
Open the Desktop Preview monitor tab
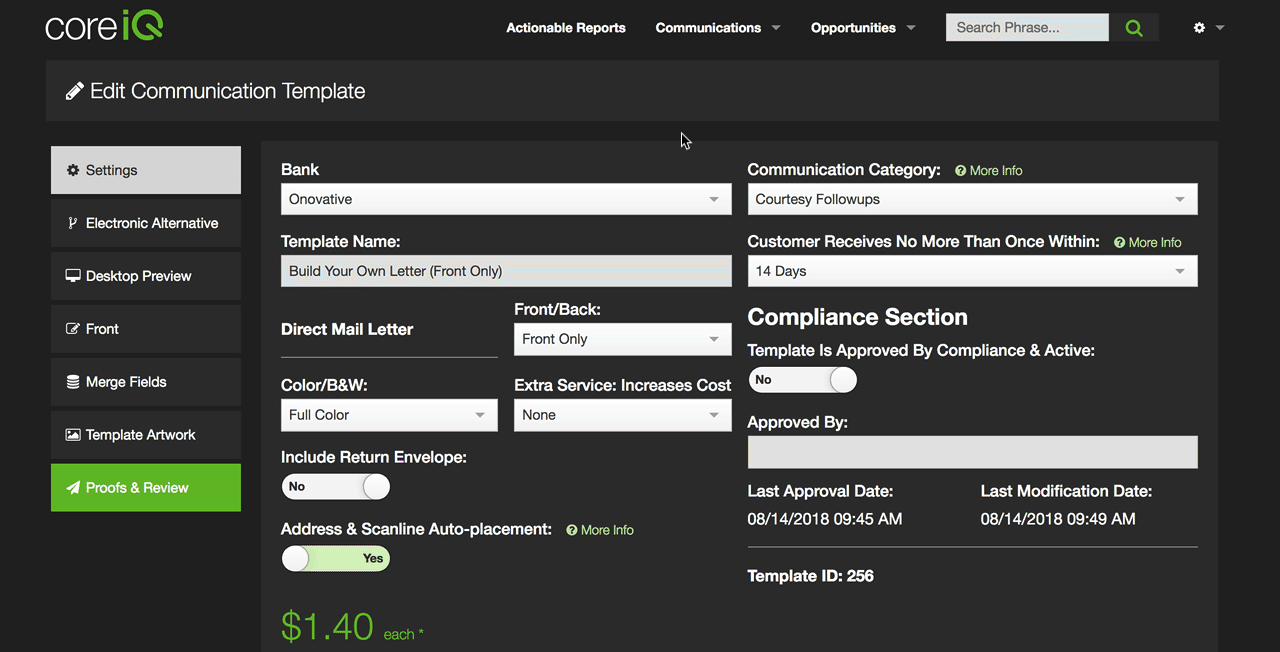pos(146,276)
